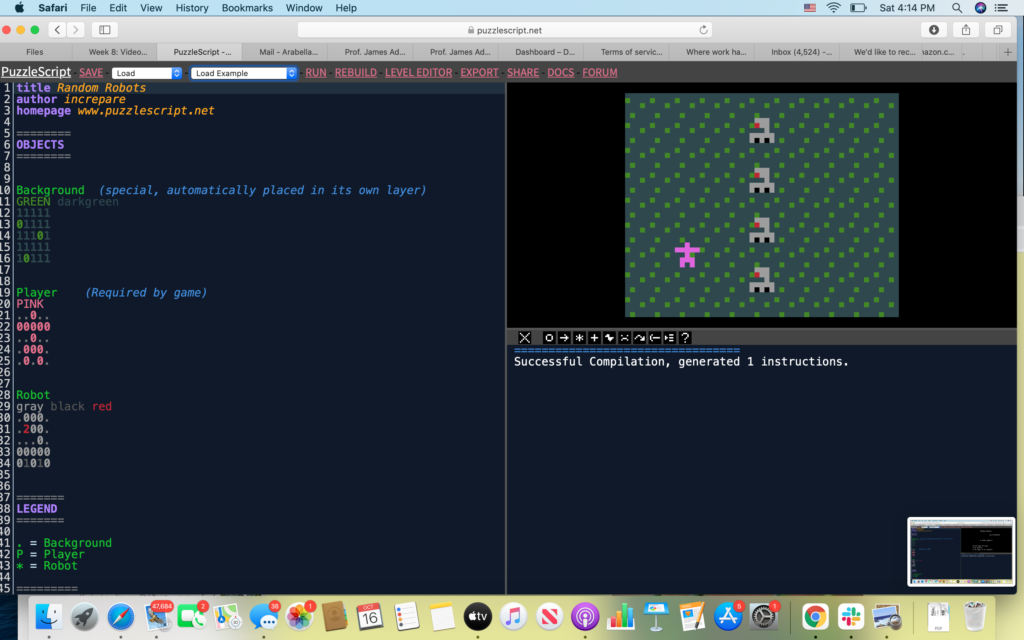This screenshot has width=1024, height=640.
Task: Click the plus sound-effect icon
Action: (594, 338)
